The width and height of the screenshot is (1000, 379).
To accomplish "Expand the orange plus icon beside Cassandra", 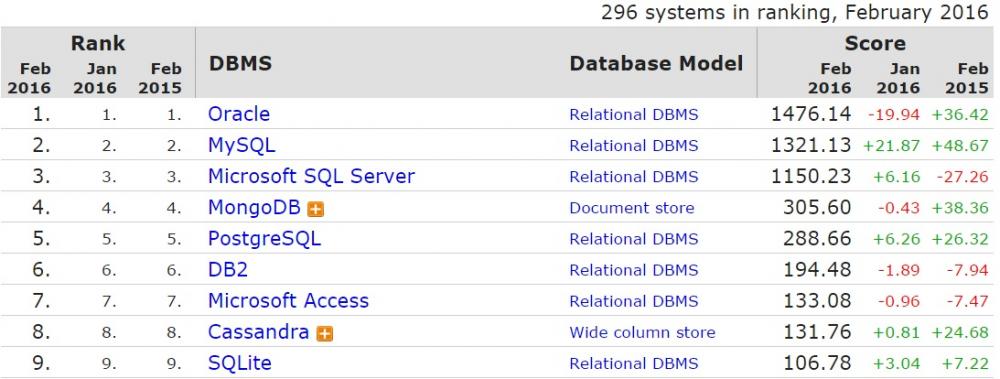I will coord(325,334).
